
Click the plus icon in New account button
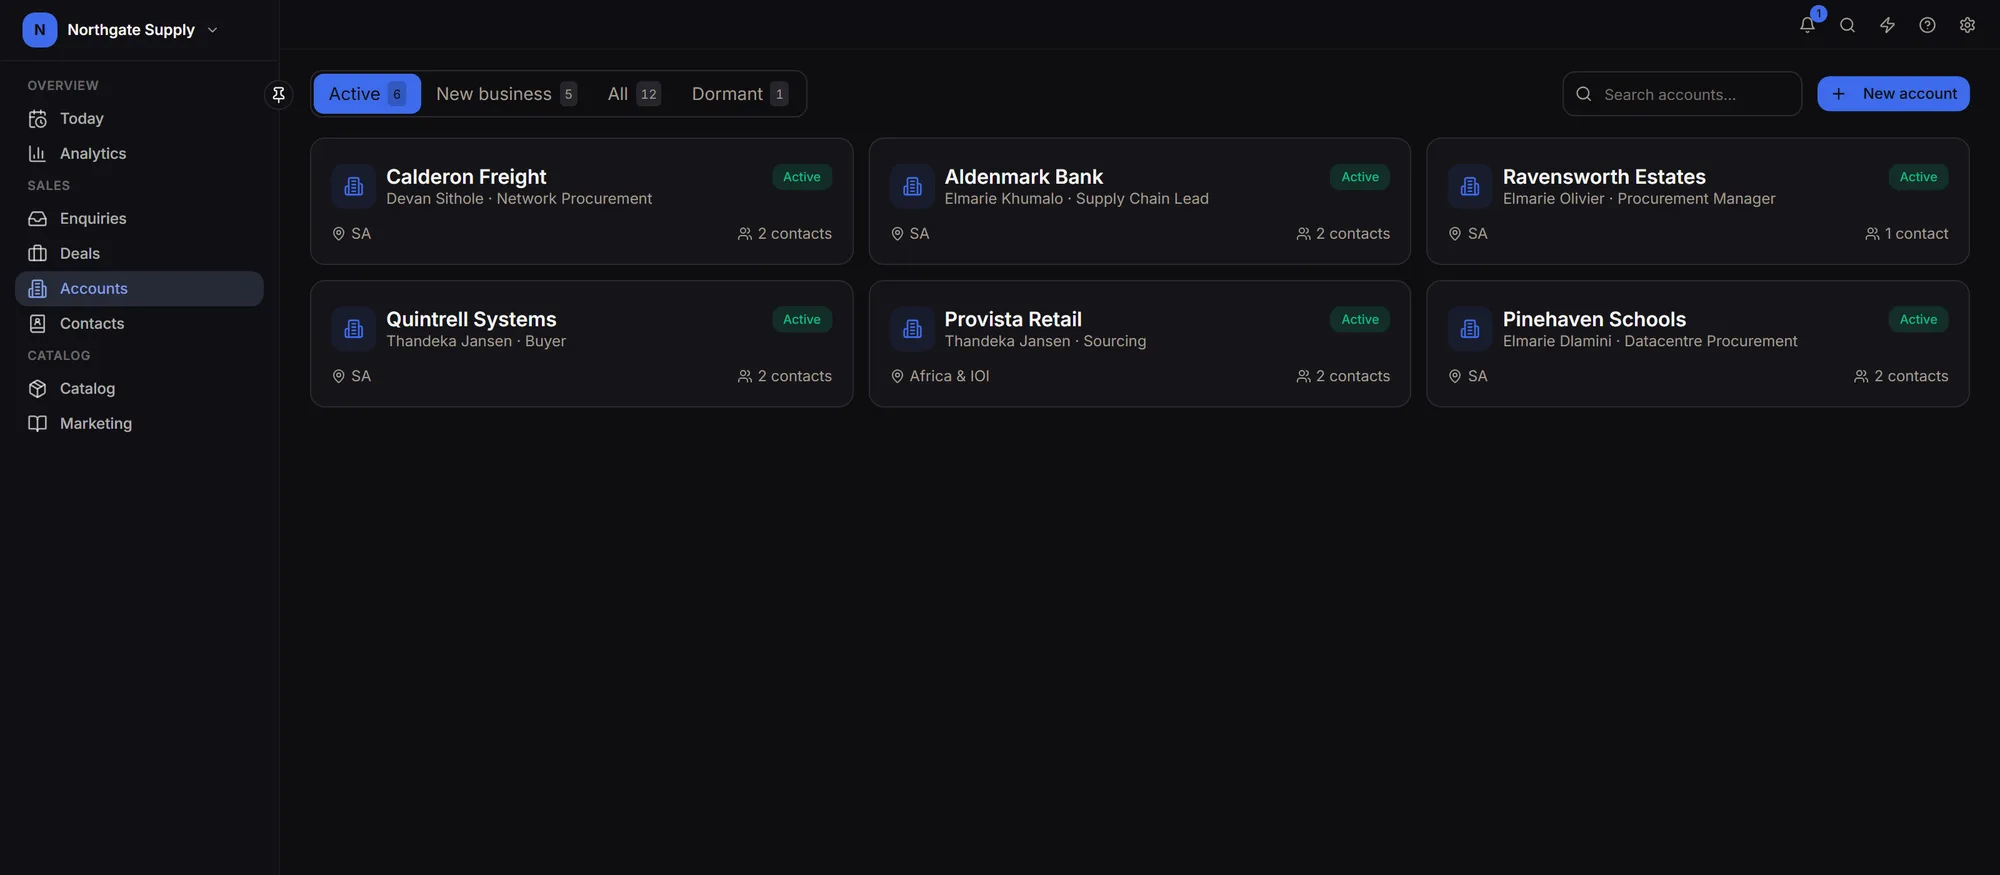pos(1838,94)
